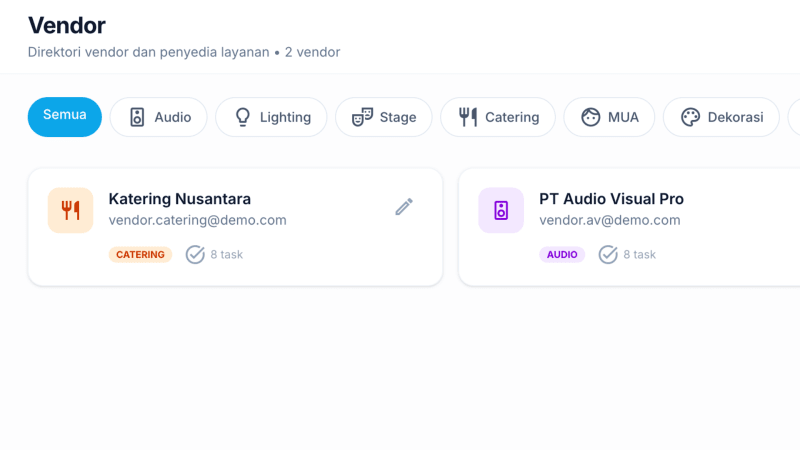
Task: Filter vendors by Catering category
Action: [x=498, y=117]
